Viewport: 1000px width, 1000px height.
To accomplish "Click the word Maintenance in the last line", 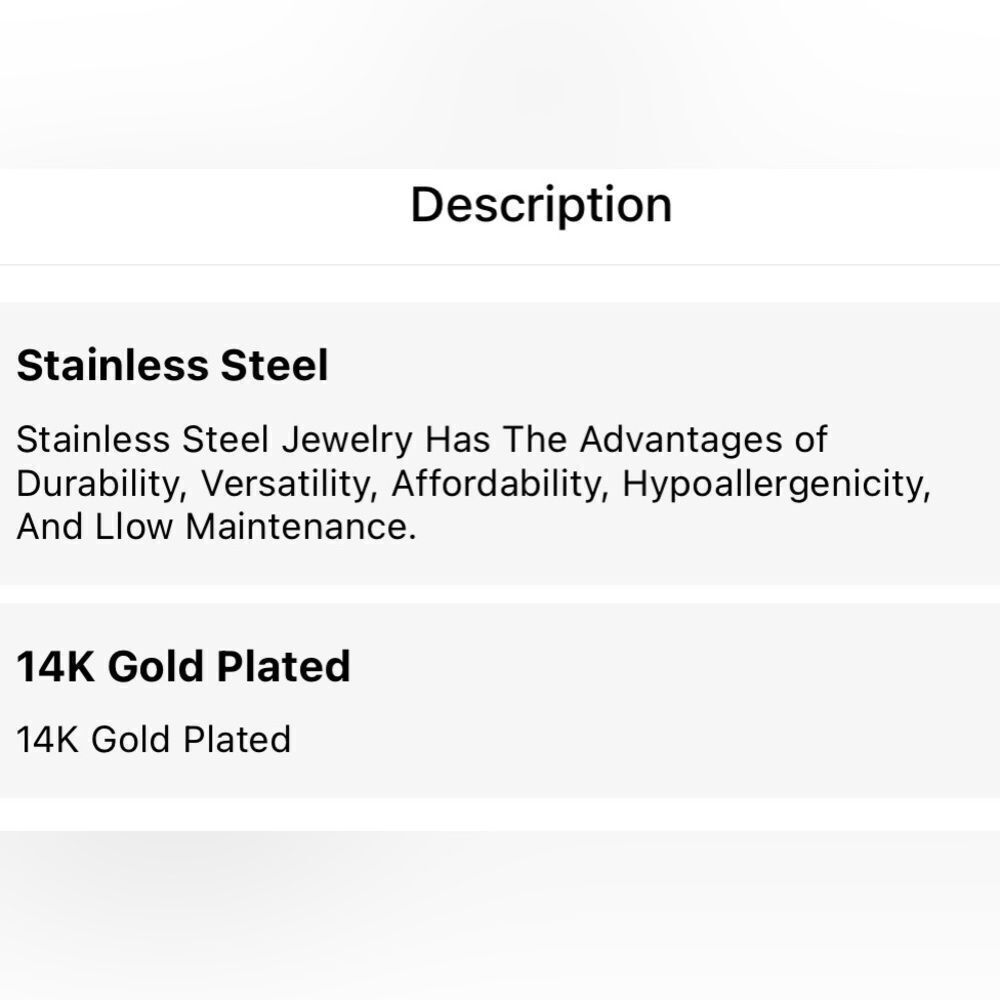I will click(x=300, y=527).
